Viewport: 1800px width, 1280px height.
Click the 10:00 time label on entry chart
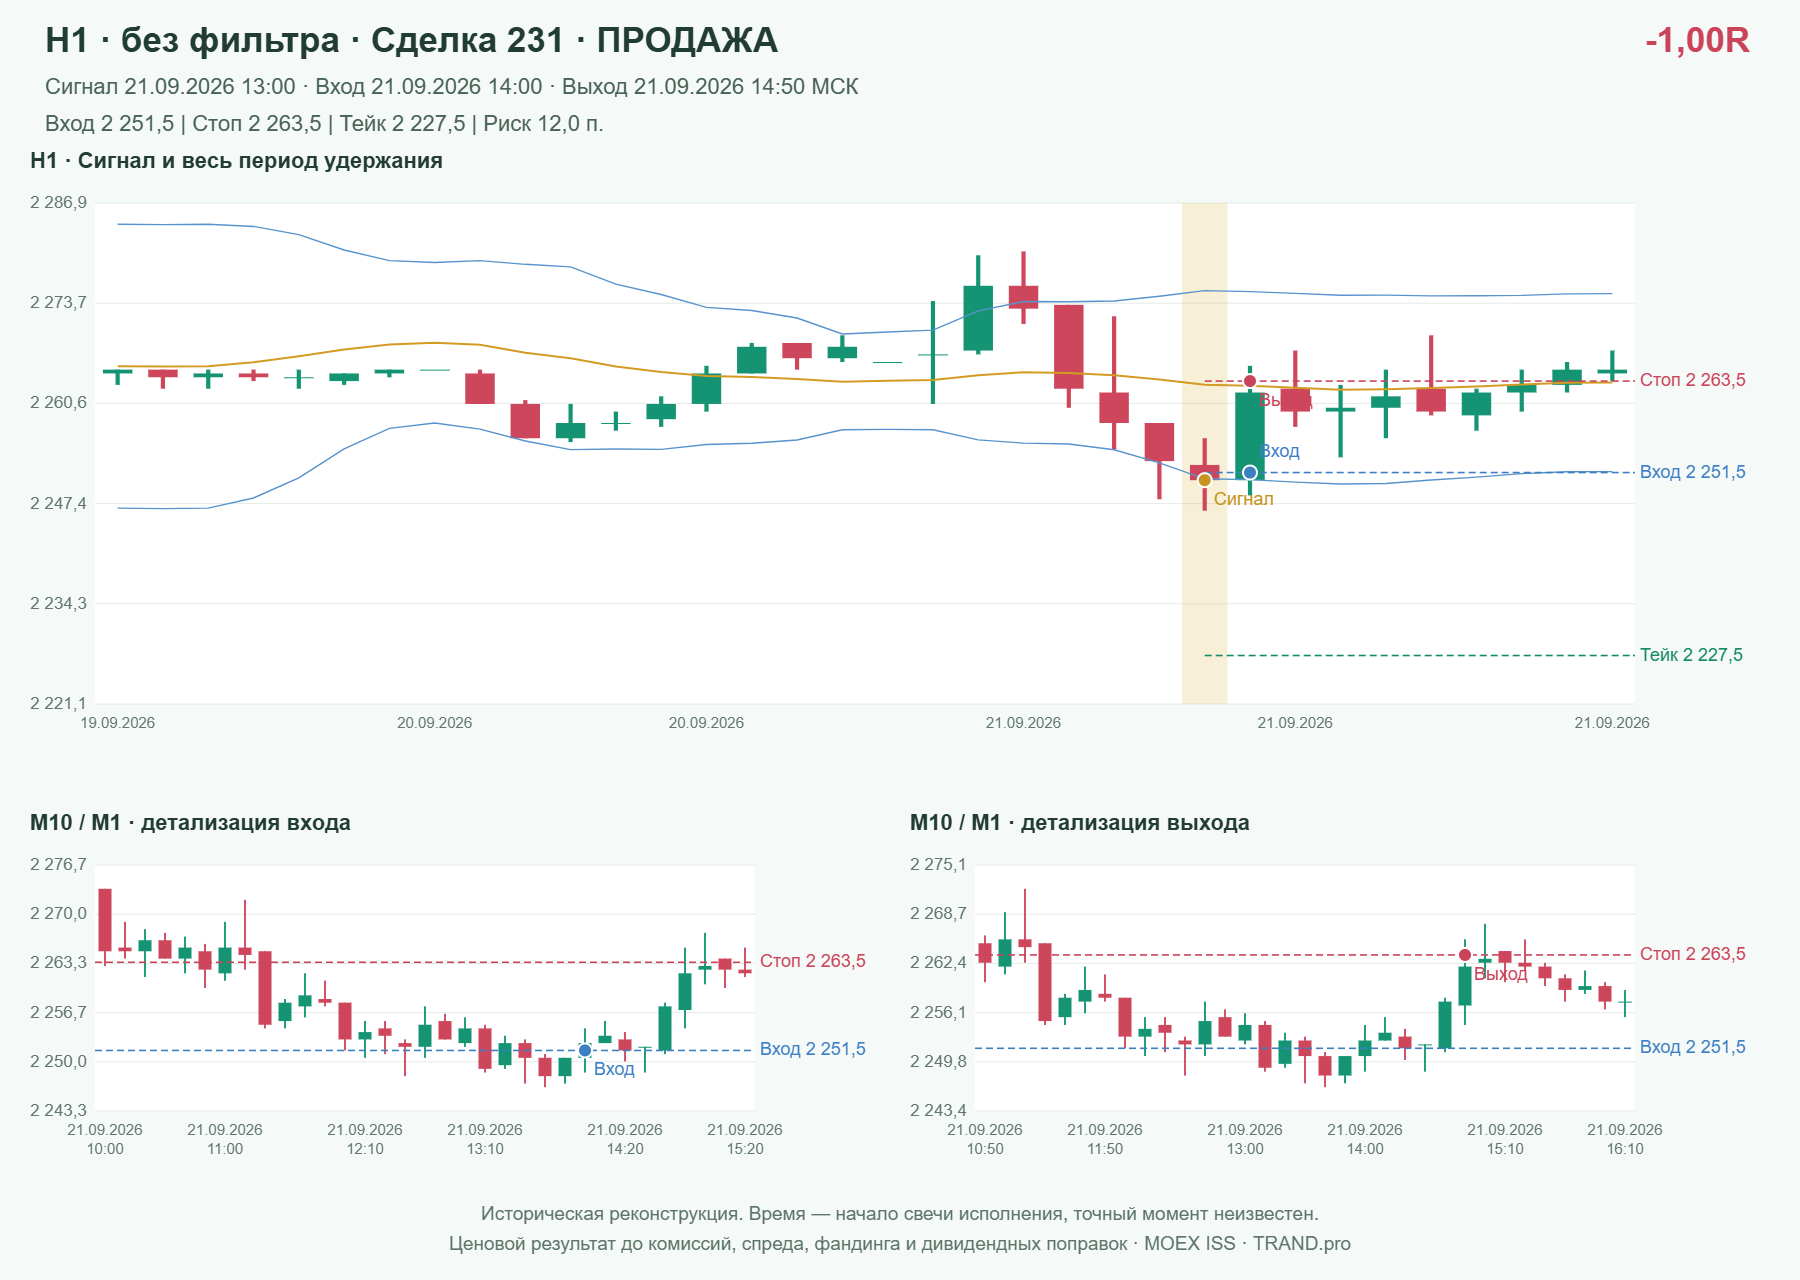coord(105,1149)
